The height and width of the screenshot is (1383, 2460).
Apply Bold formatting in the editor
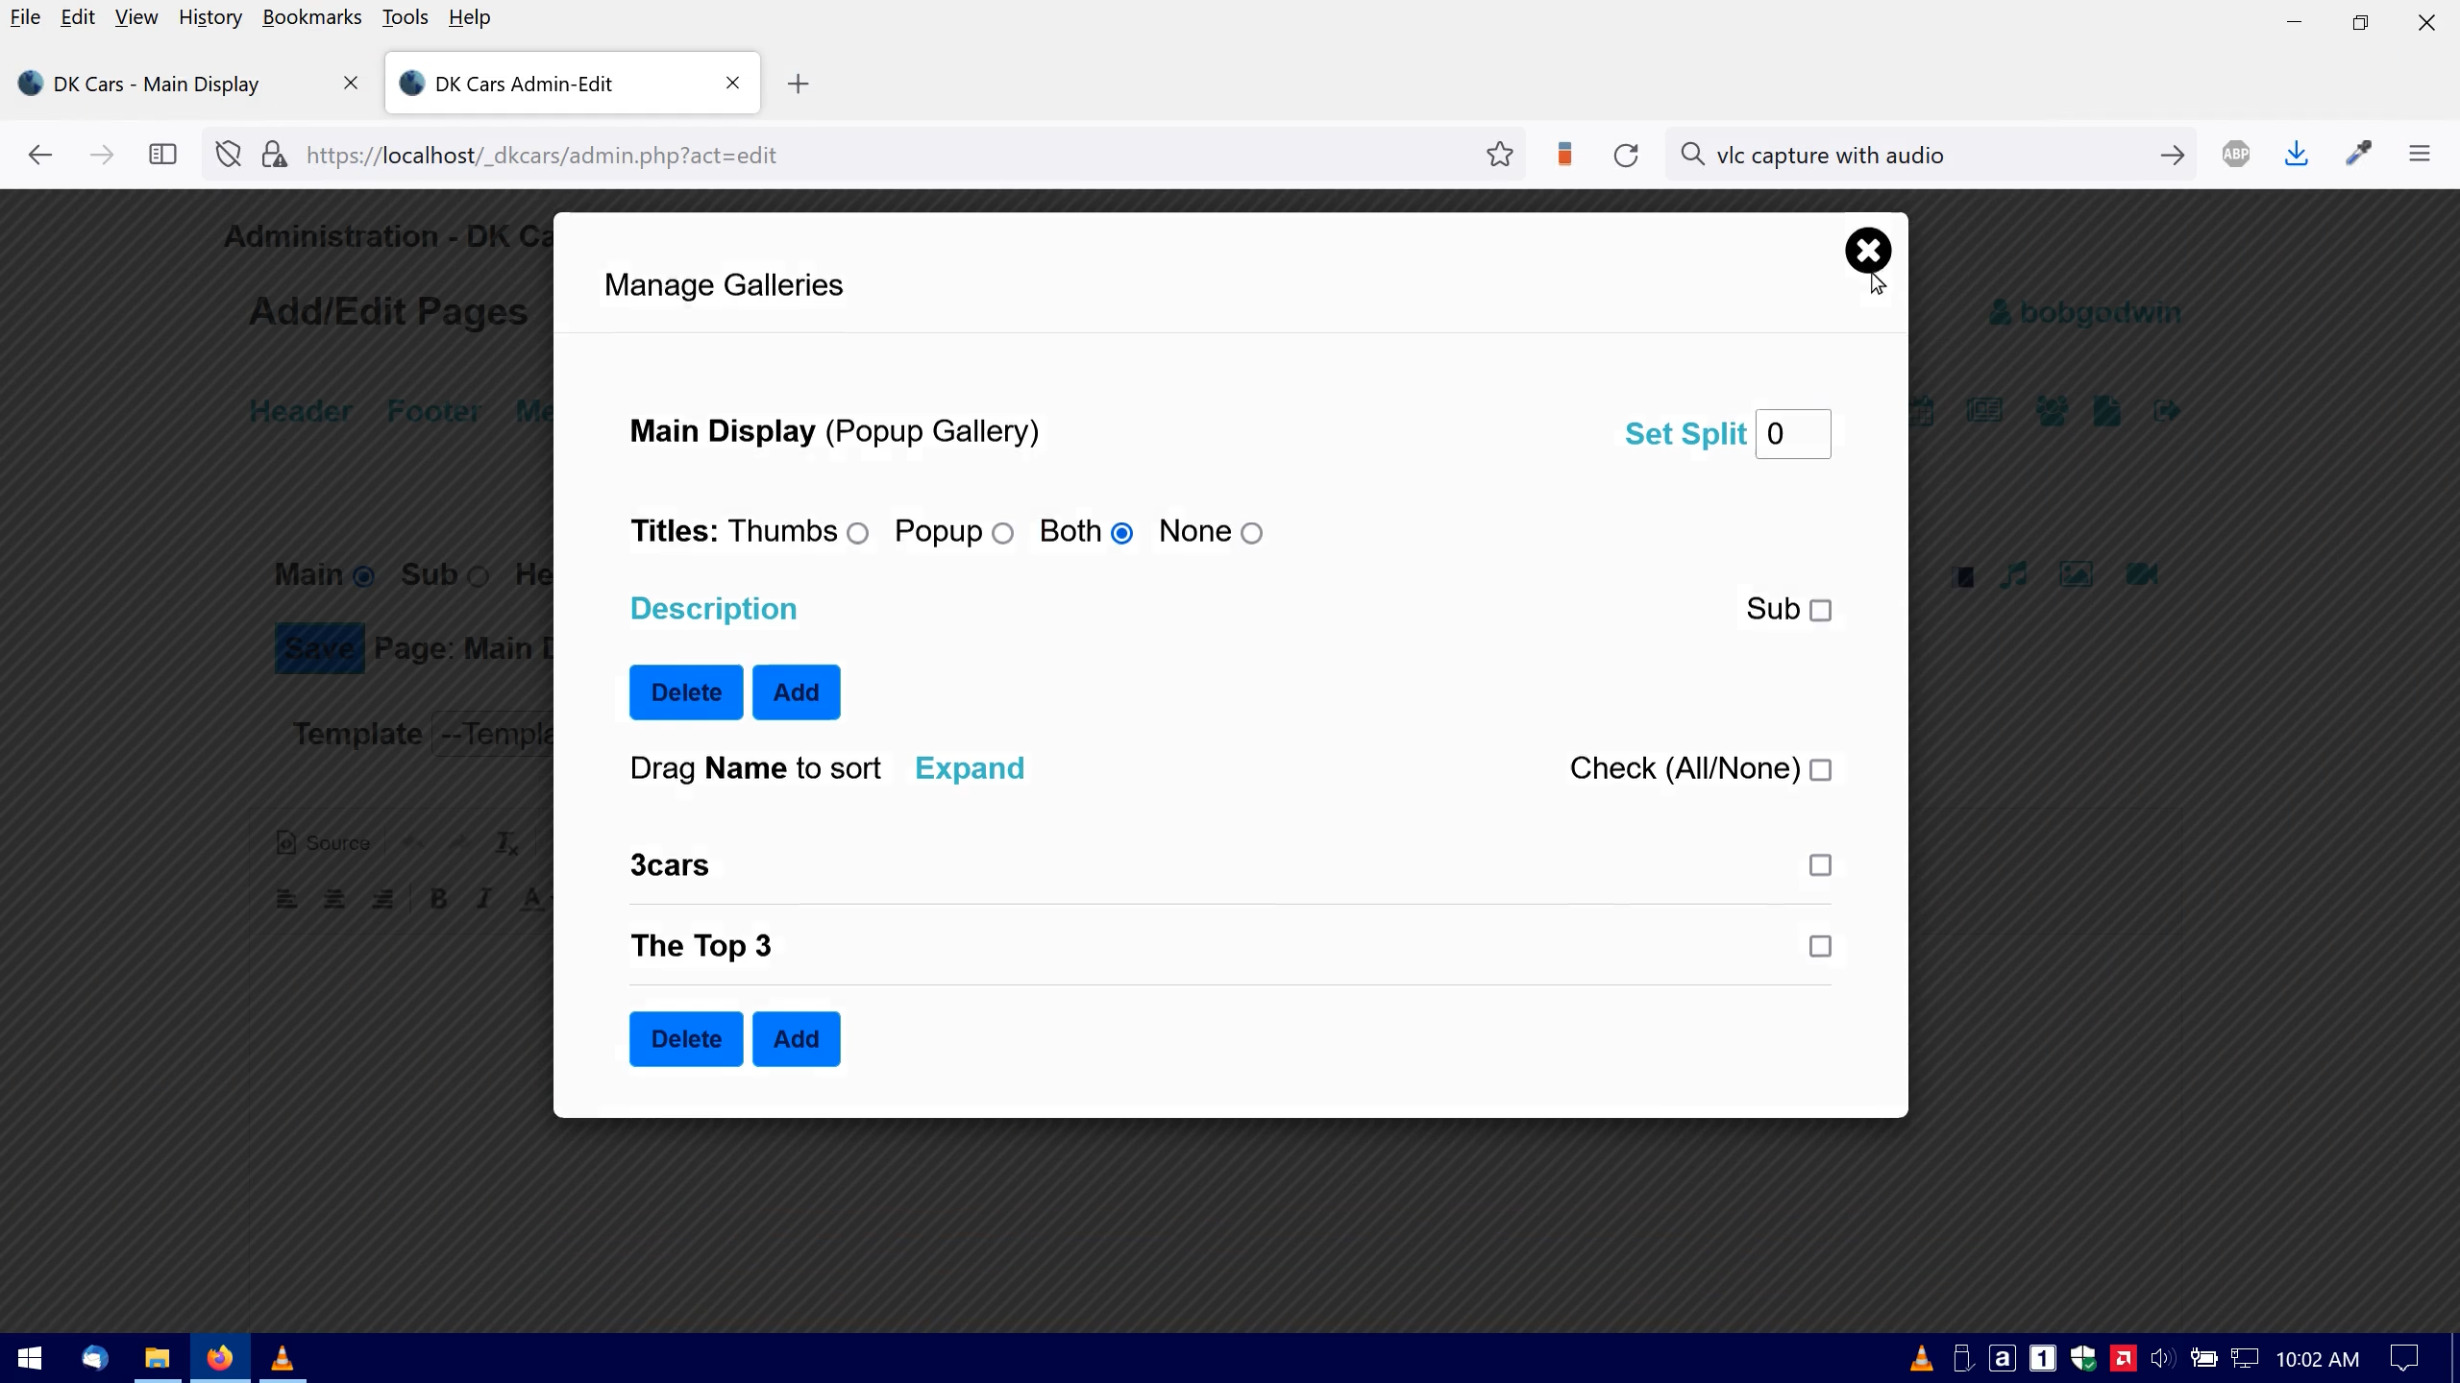pyautogui.click(x=437, y=898)
